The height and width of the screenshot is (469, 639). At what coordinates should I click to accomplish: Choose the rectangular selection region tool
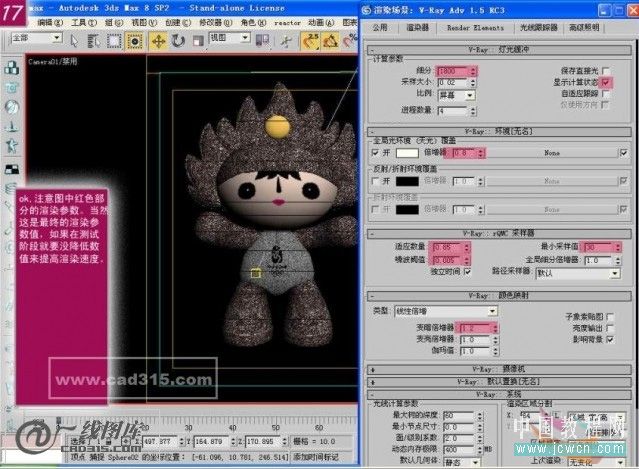114,41
